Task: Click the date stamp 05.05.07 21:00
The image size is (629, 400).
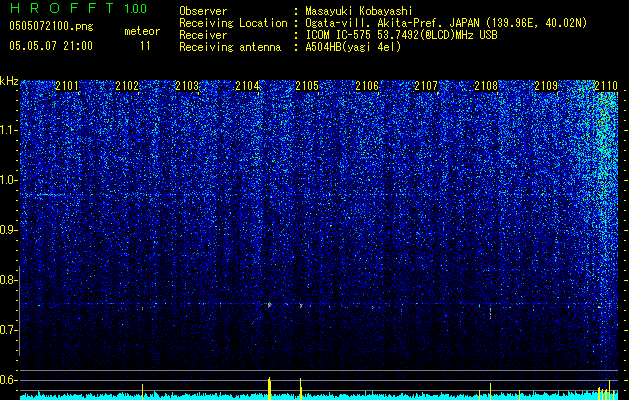Action: pyautogui.click(x=51, y=46)
